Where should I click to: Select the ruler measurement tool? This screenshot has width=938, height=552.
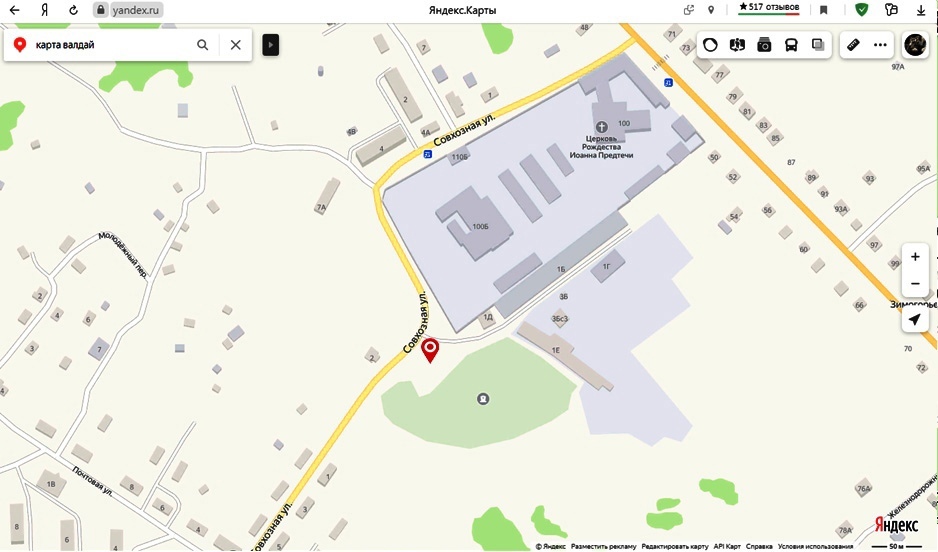[x=853, y=45]
